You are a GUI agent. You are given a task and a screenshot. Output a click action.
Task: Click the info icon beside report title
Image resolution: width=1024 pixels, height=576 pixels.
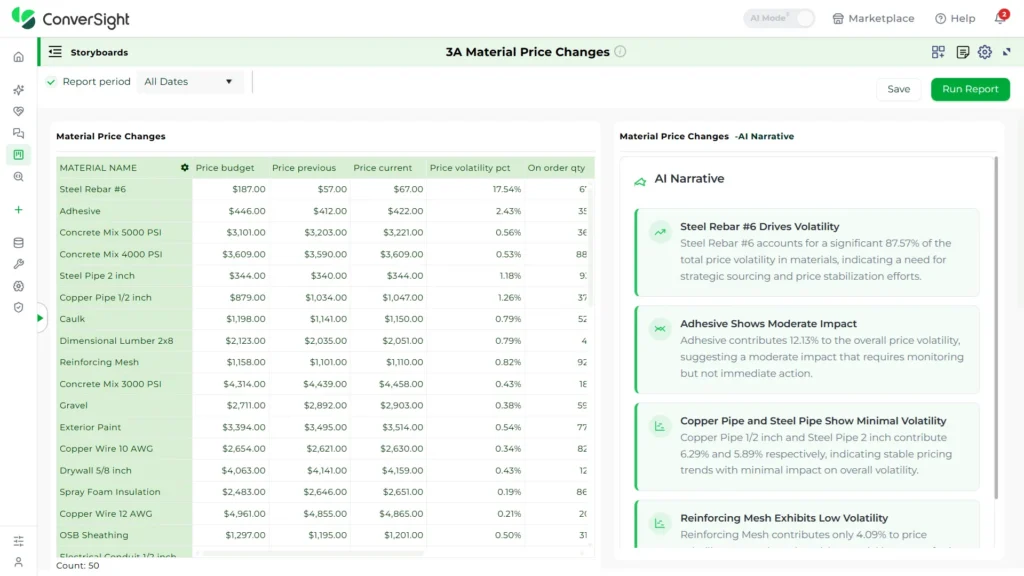(620, 52)
